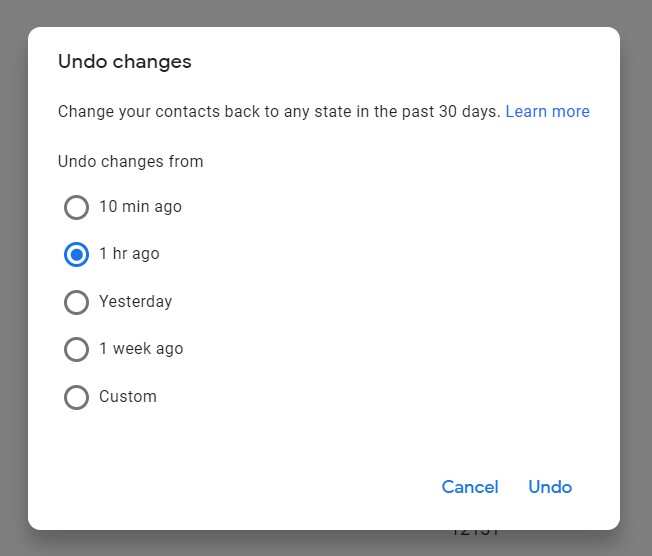
Task: Click the '1 week ago' text label
Action: click(x=141, y=348)
